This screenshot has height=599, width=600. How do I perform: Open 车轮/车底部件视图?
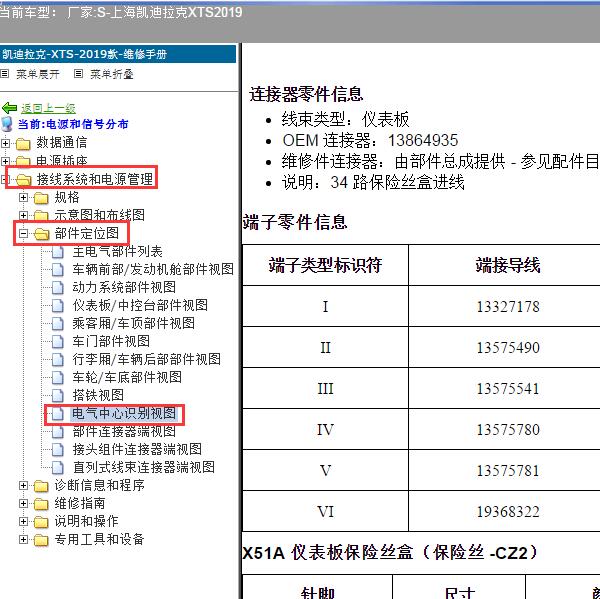click(127, 377)
